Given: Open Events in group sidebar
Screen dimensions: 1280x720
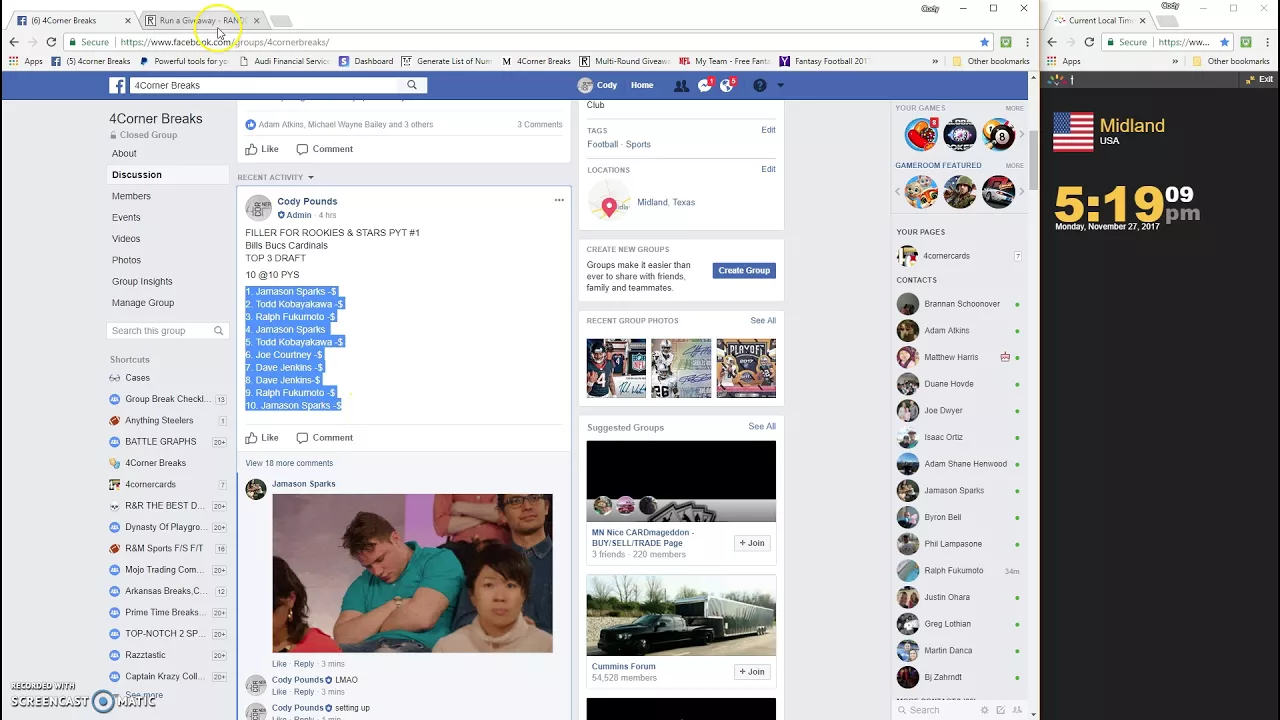Looking at the screenshot, I should (x=126, y=217).
